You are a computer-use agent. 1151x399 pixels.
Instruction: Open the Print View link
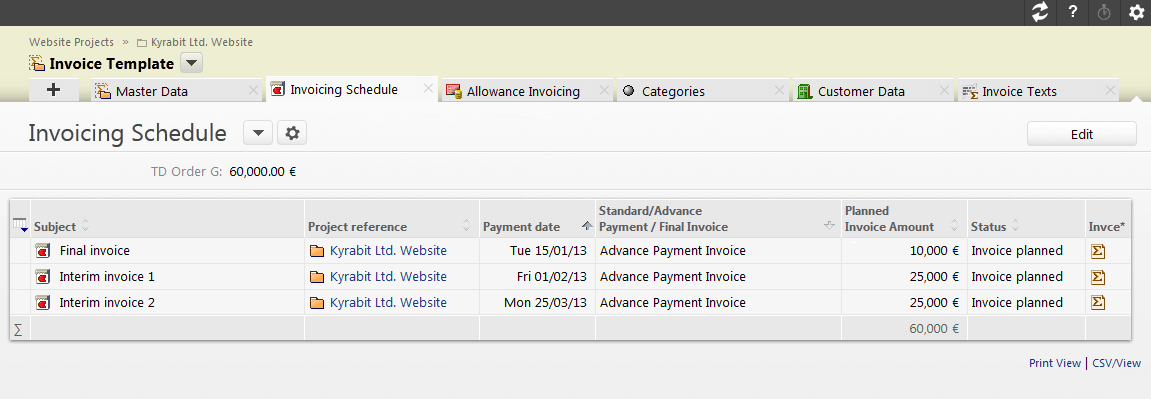1055,363
